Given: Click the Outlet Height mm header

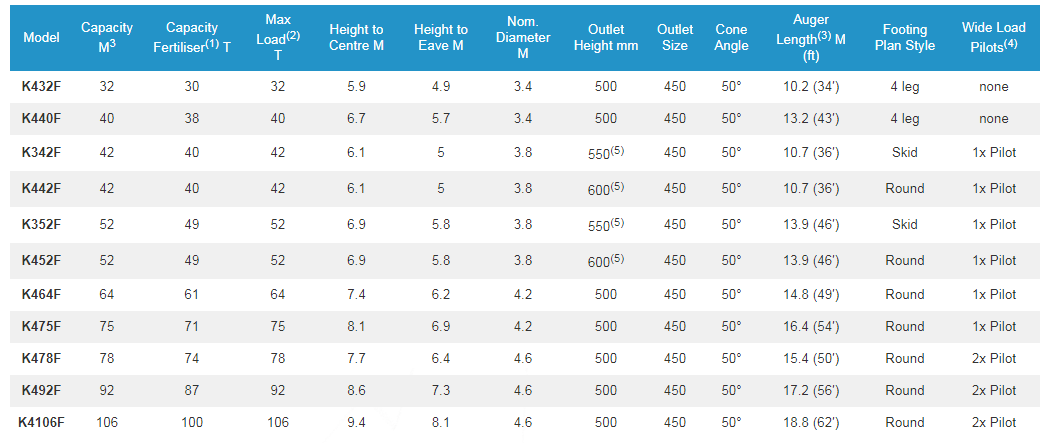Looking at the screenshot, I should [606, 37].
